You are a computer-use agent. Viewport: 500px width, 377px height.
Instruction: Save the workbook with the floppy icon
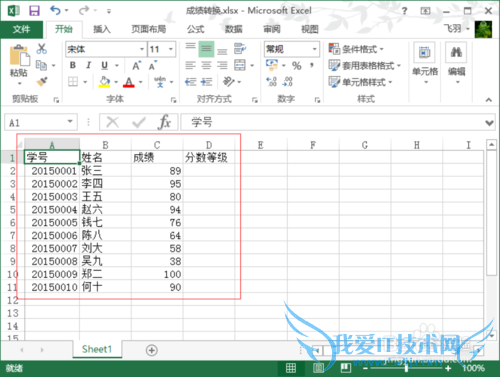[34, 11]
